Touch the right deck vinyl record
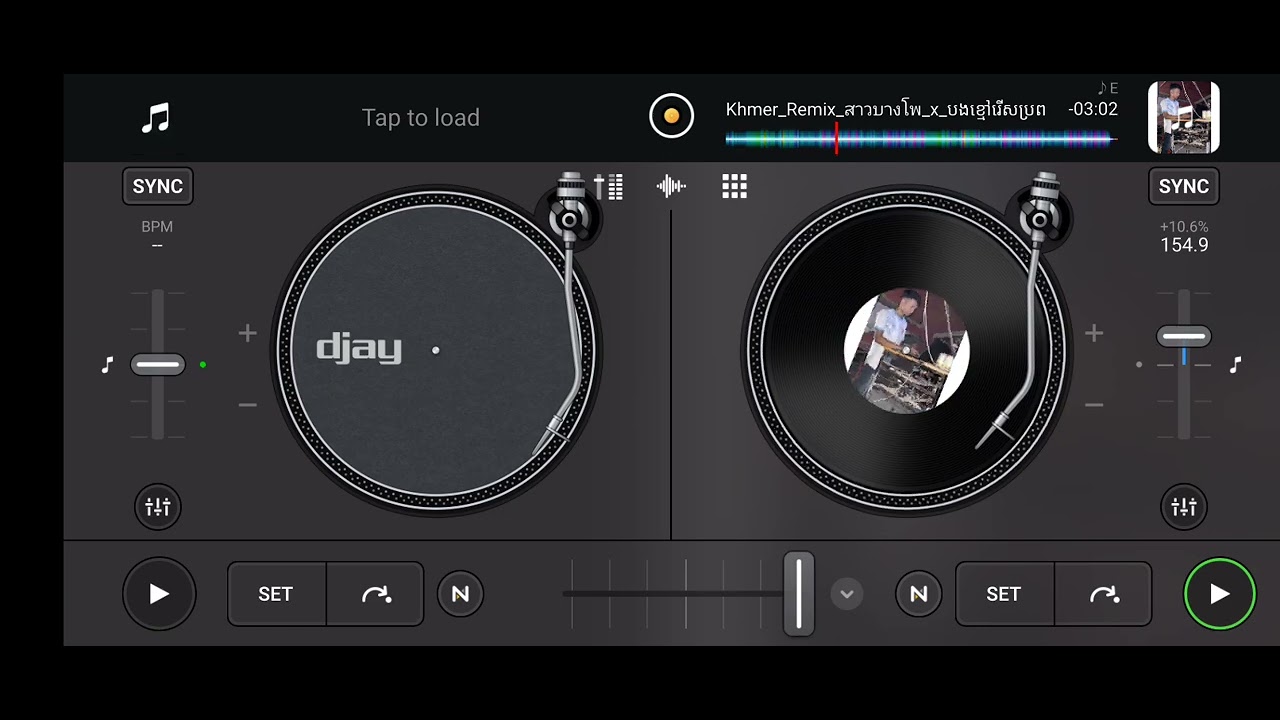Viewport: 1280px width, 720px height. 906,351
